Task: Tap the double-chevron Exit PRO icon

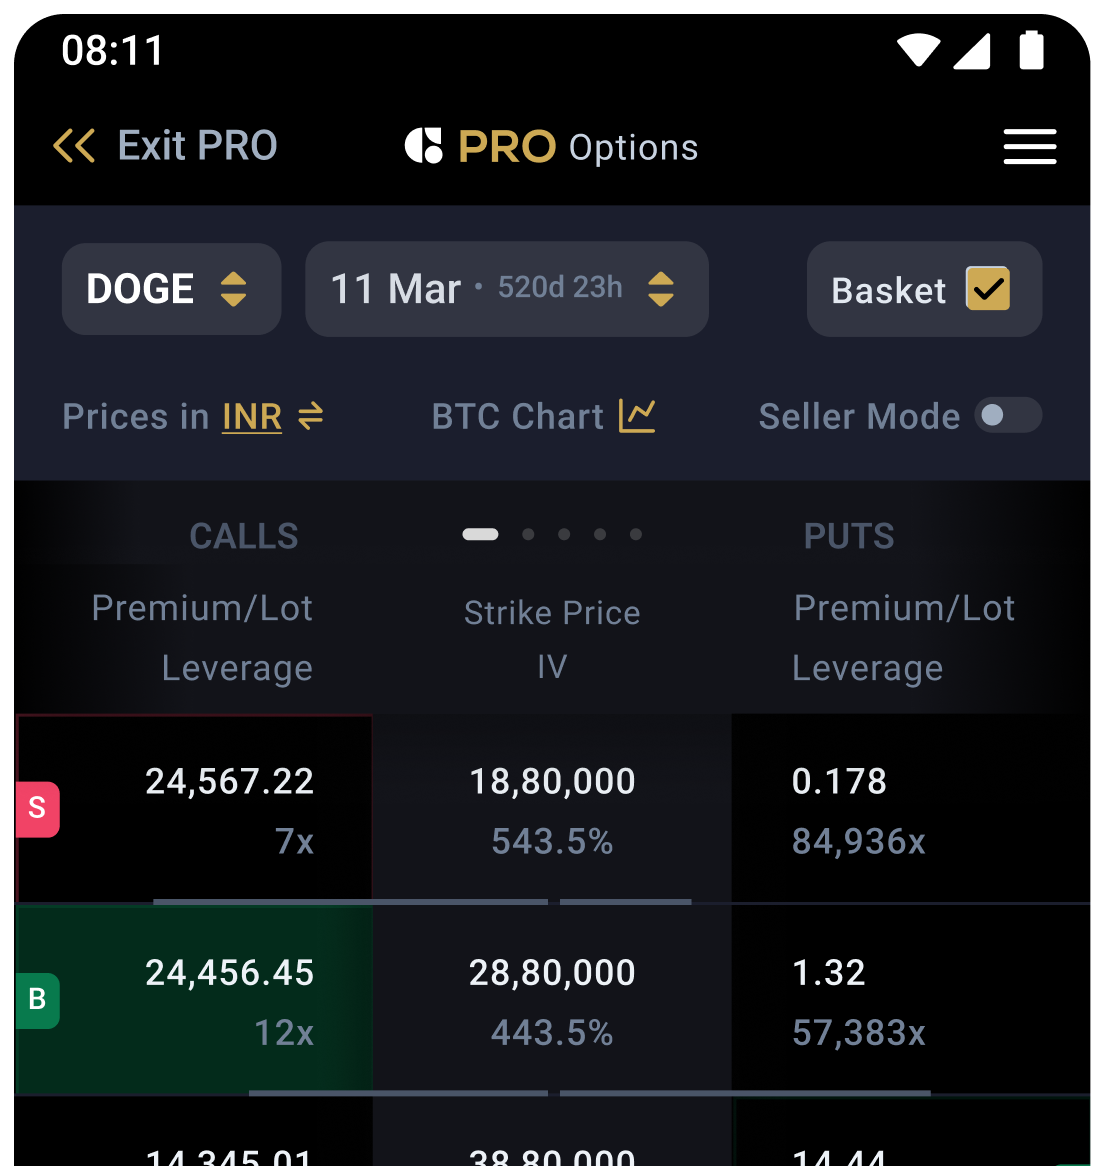Action: pyautogui.click(x=74, y=146)
